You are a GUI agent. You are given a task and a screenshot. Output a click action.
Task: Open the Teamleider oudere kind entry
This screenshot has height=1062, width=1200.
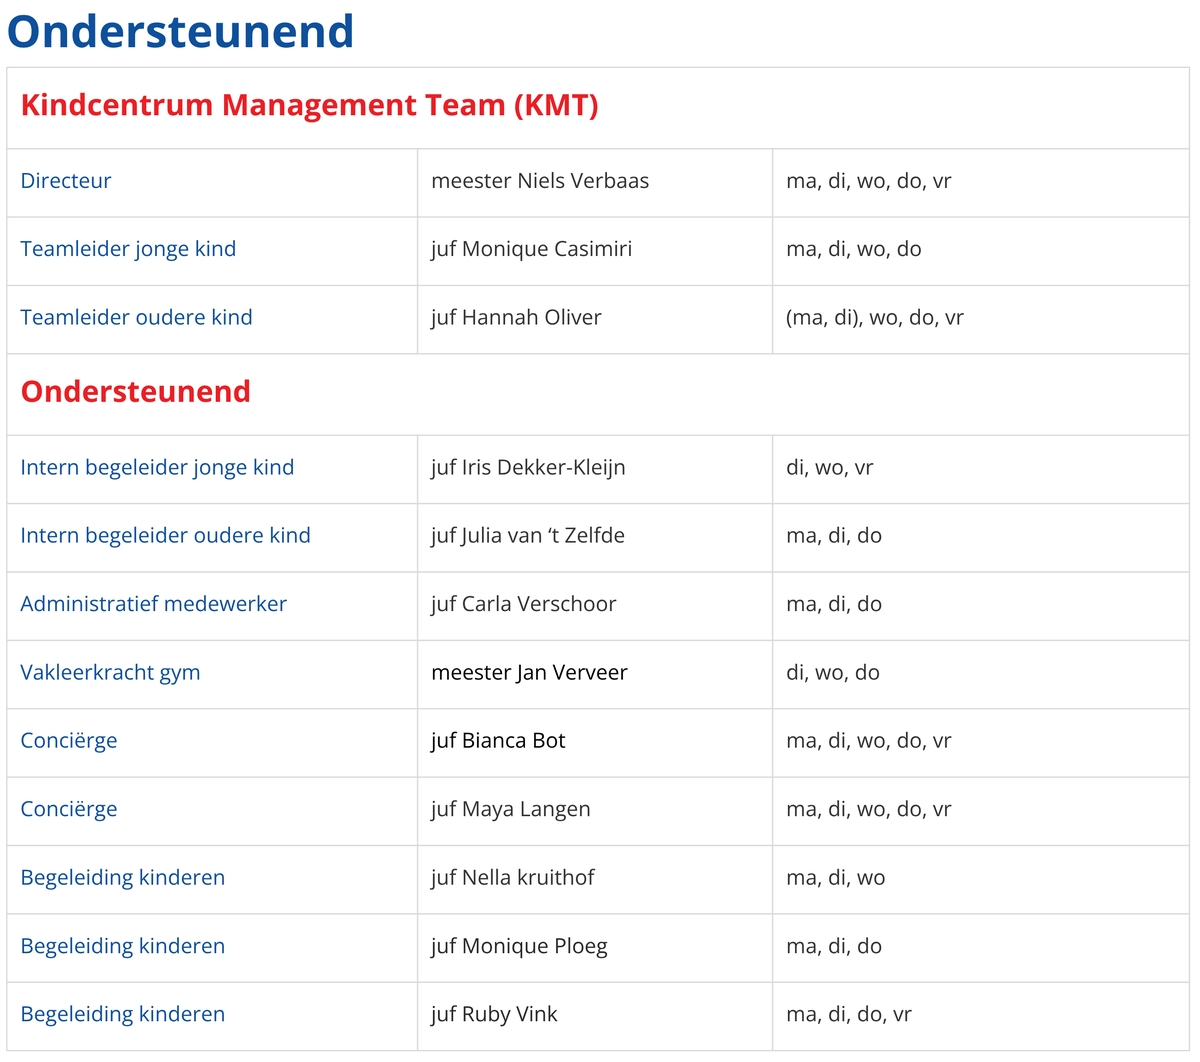click(x=136, y=317)
